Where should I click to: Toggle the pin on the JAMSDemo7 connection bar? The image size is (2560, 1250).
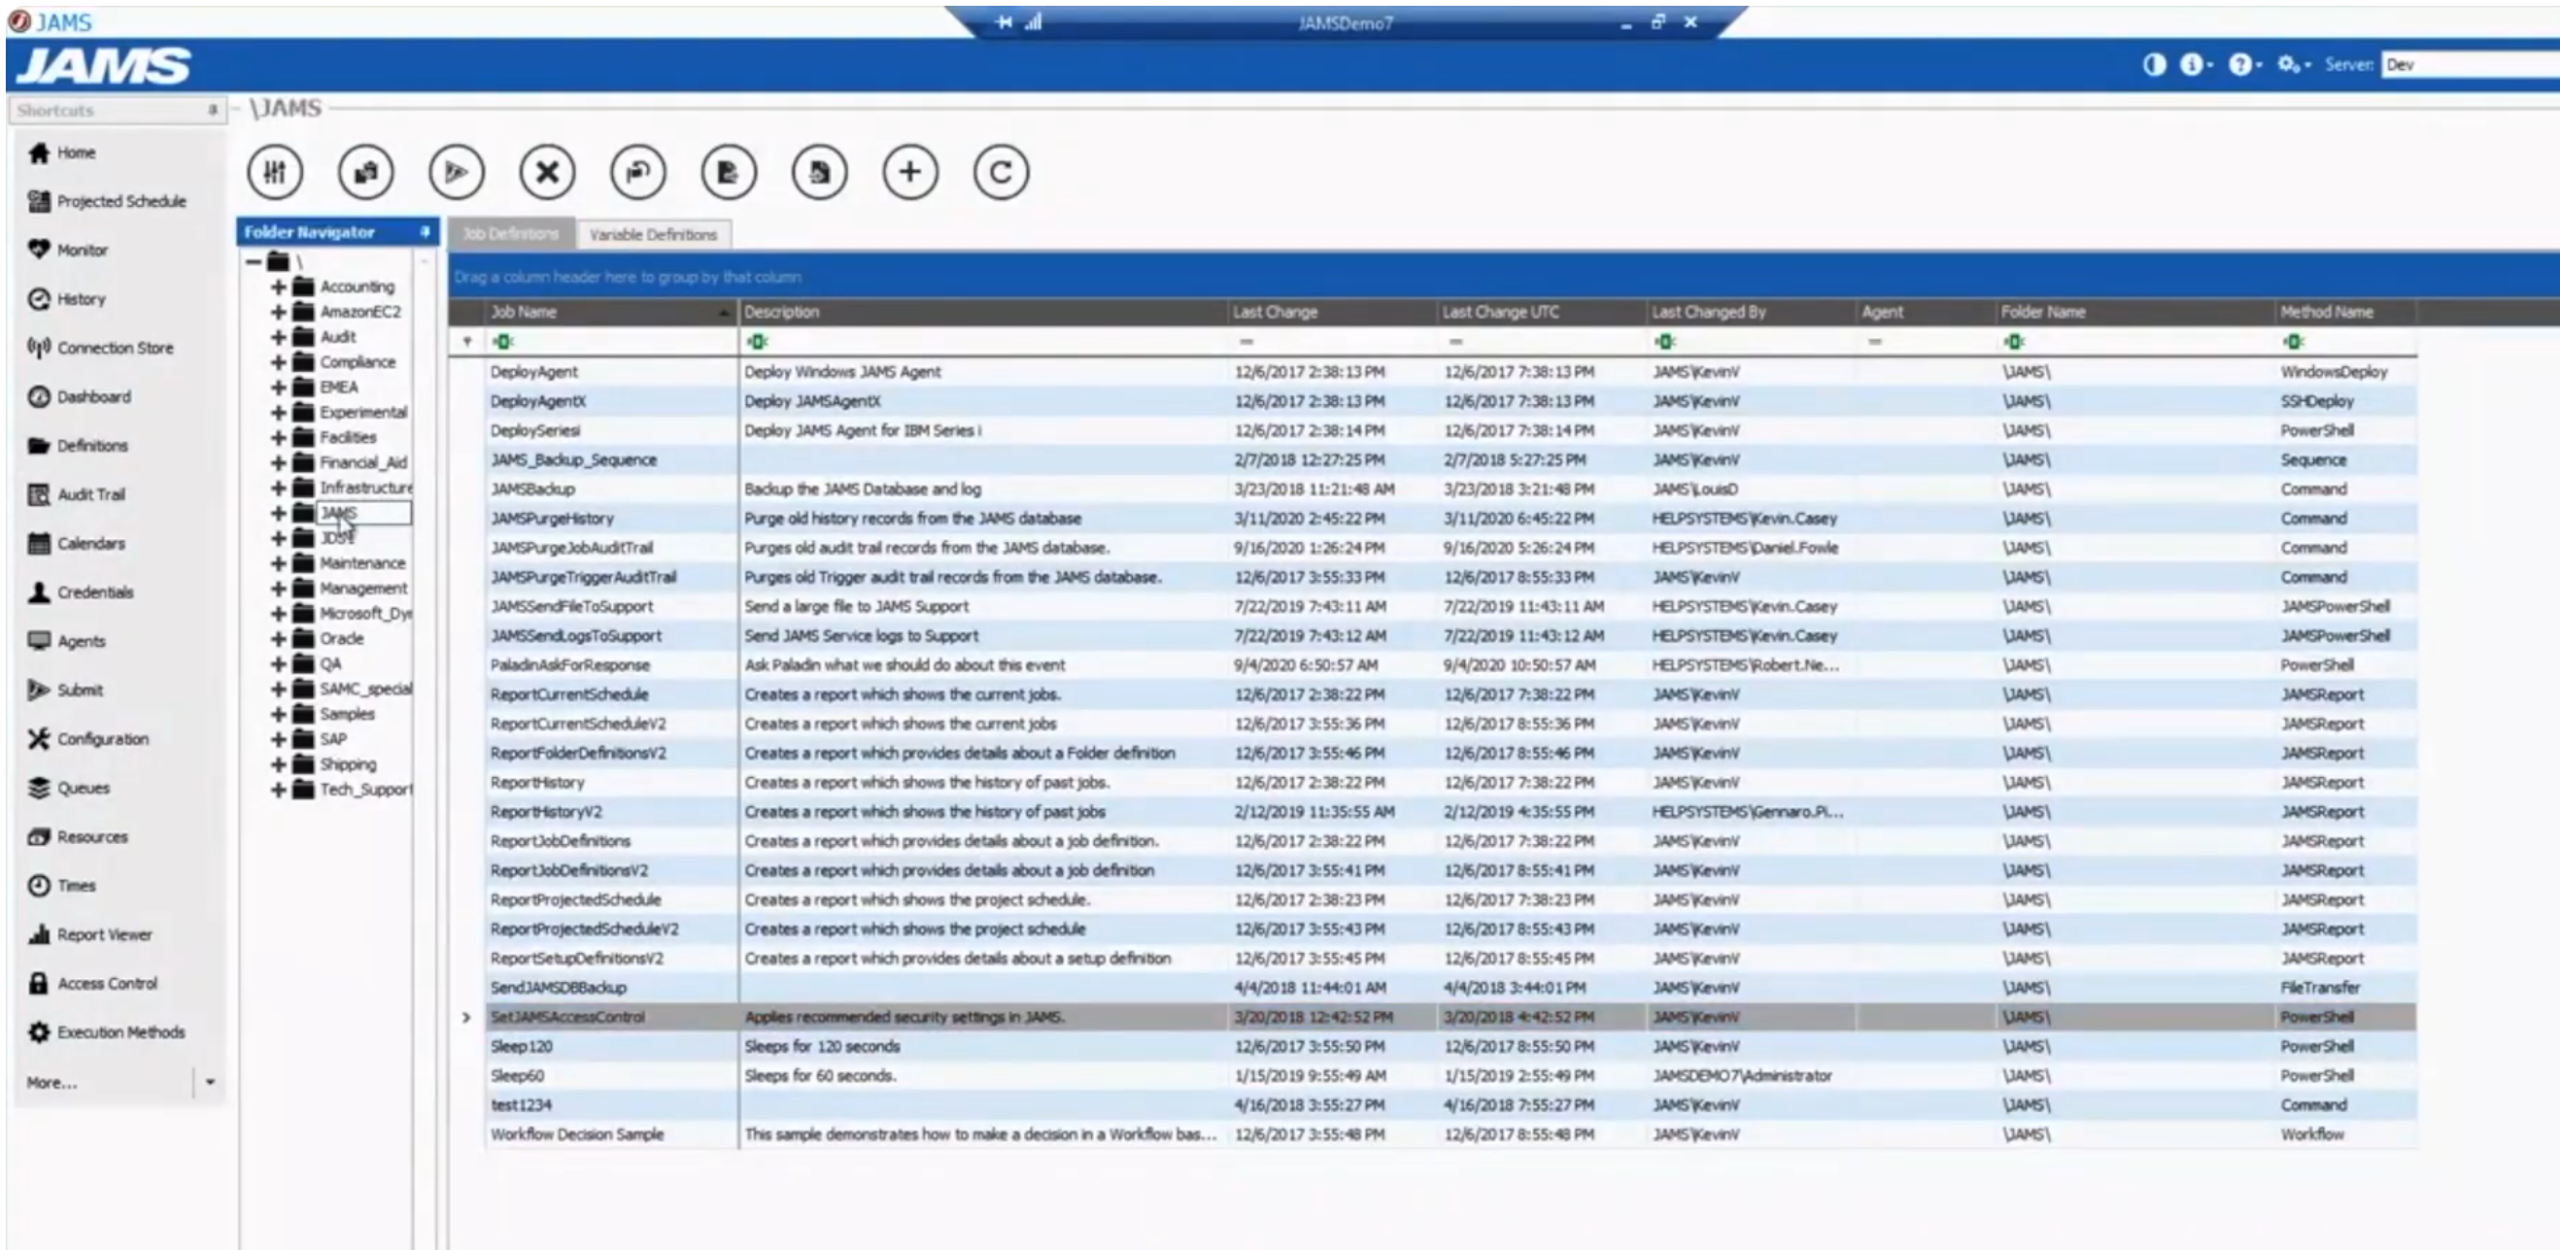[x=1004, y=22]
